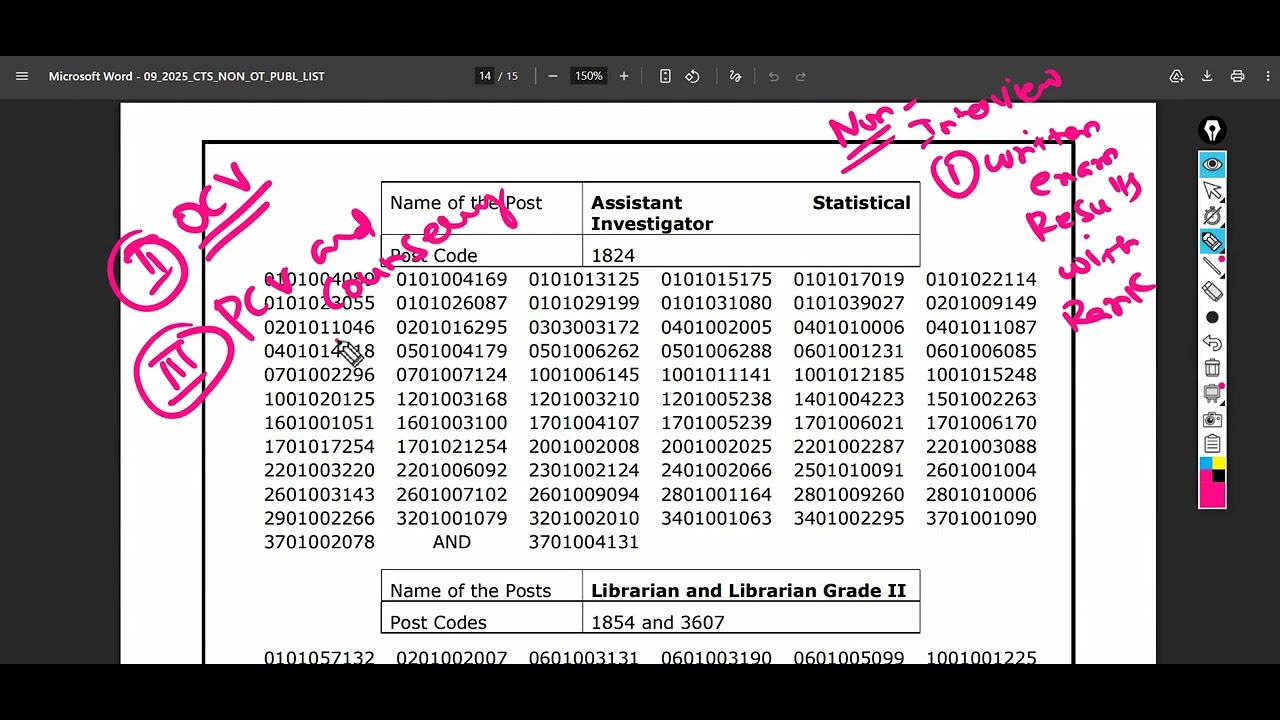
Task: Rotate the PDF page counterclockwise
Action: [692, 76]
